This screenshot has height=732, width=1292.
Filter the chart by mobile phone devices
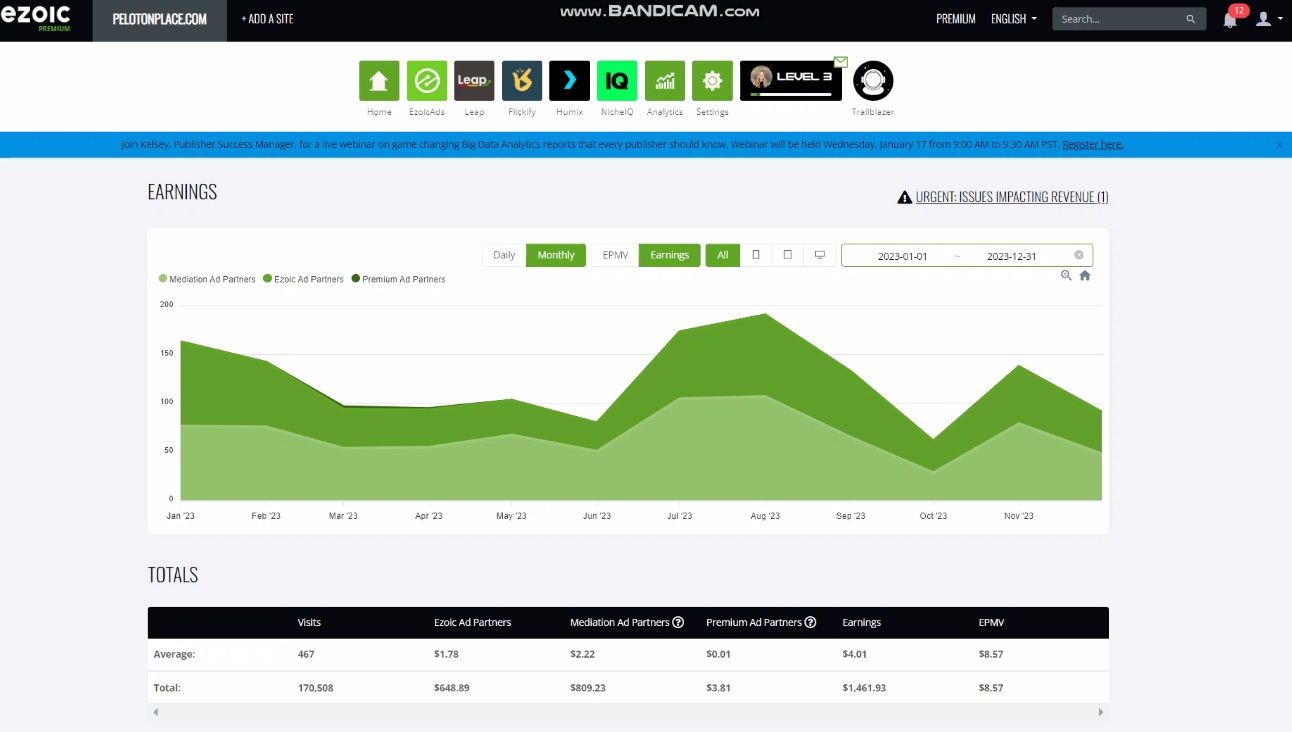756,255
